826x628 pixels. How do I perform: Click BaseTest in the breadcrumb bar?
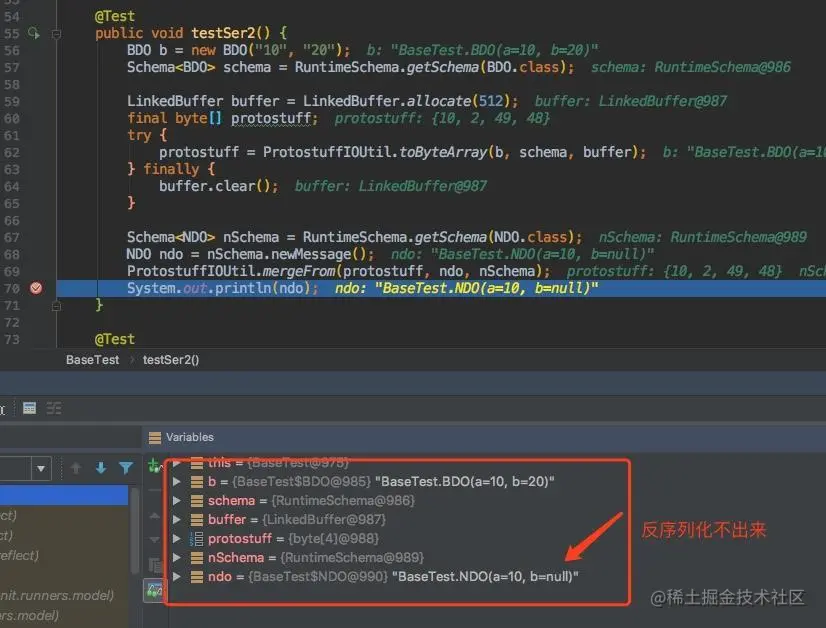[x=93, y=360]
